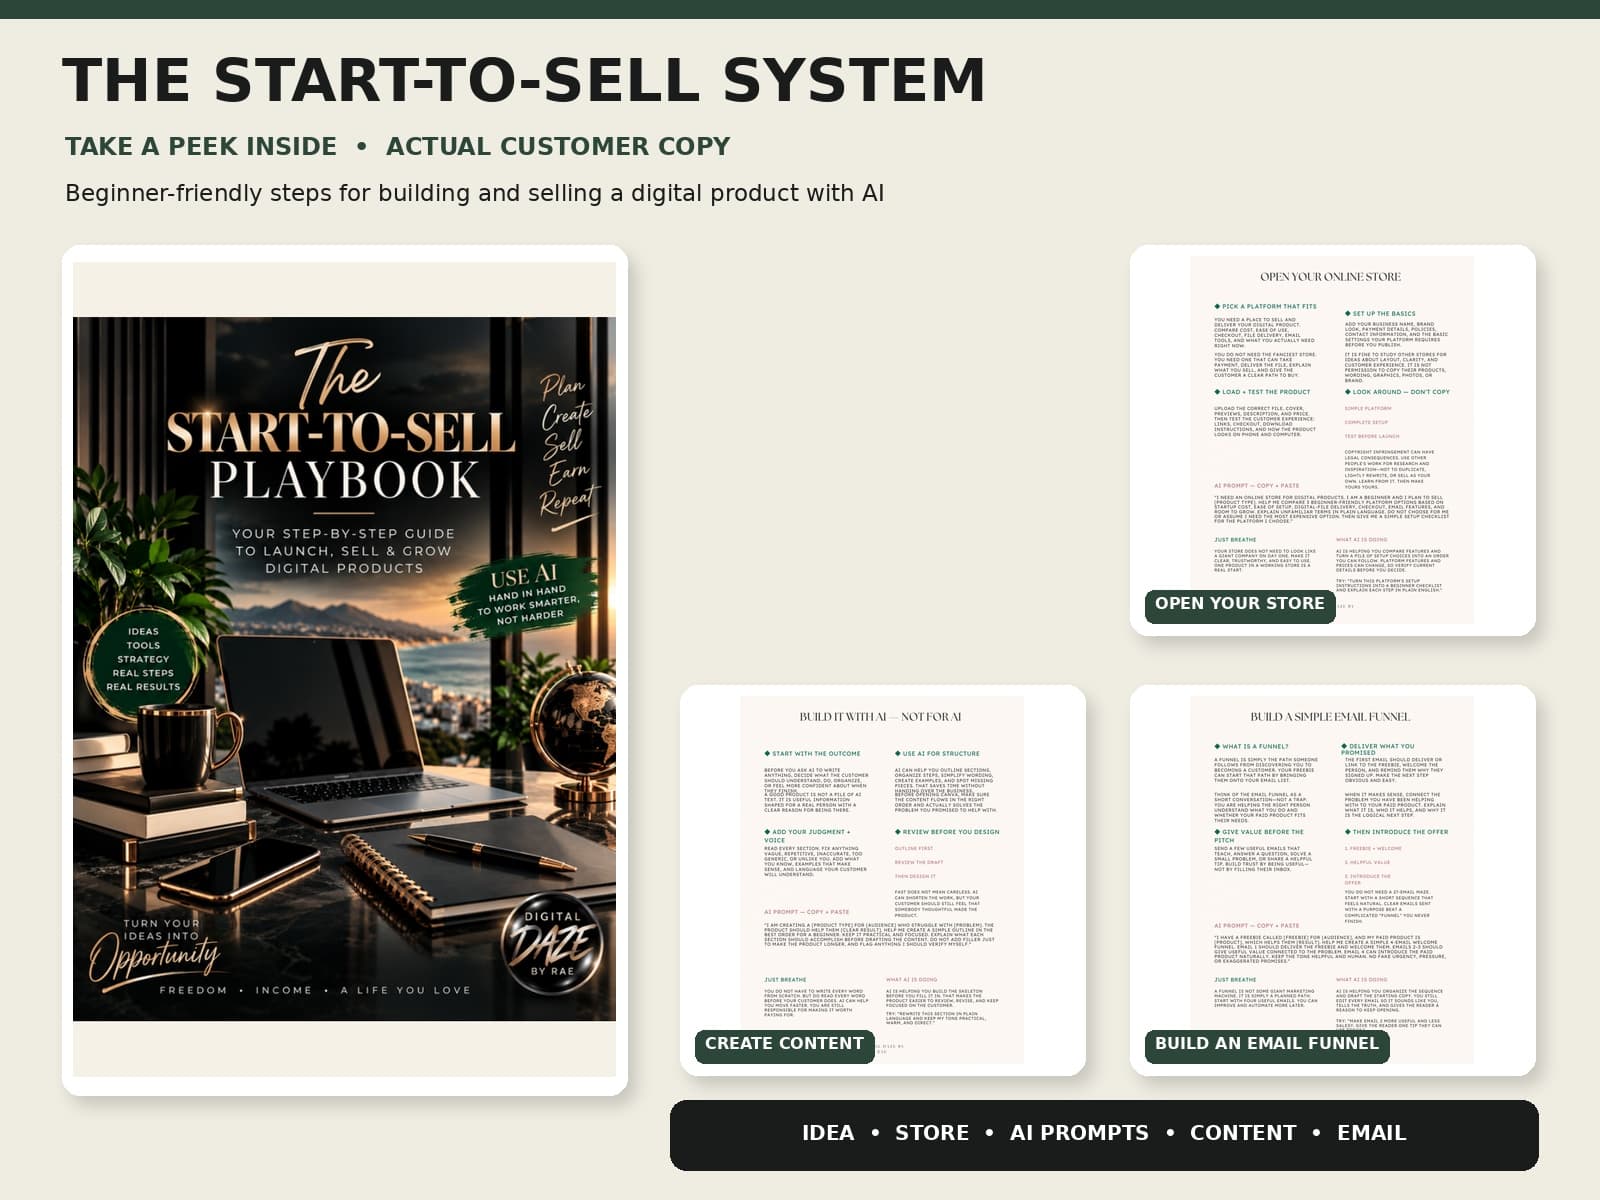
Task: Click 'IDEA' in the bottom black bar
Action: pyautogui.click(x=828, y=1133)
